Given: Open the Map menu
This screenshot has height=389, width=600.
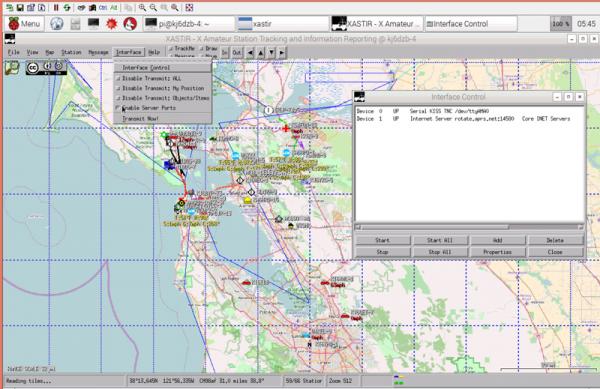Looking at the screenshot, I should (50, 52).
